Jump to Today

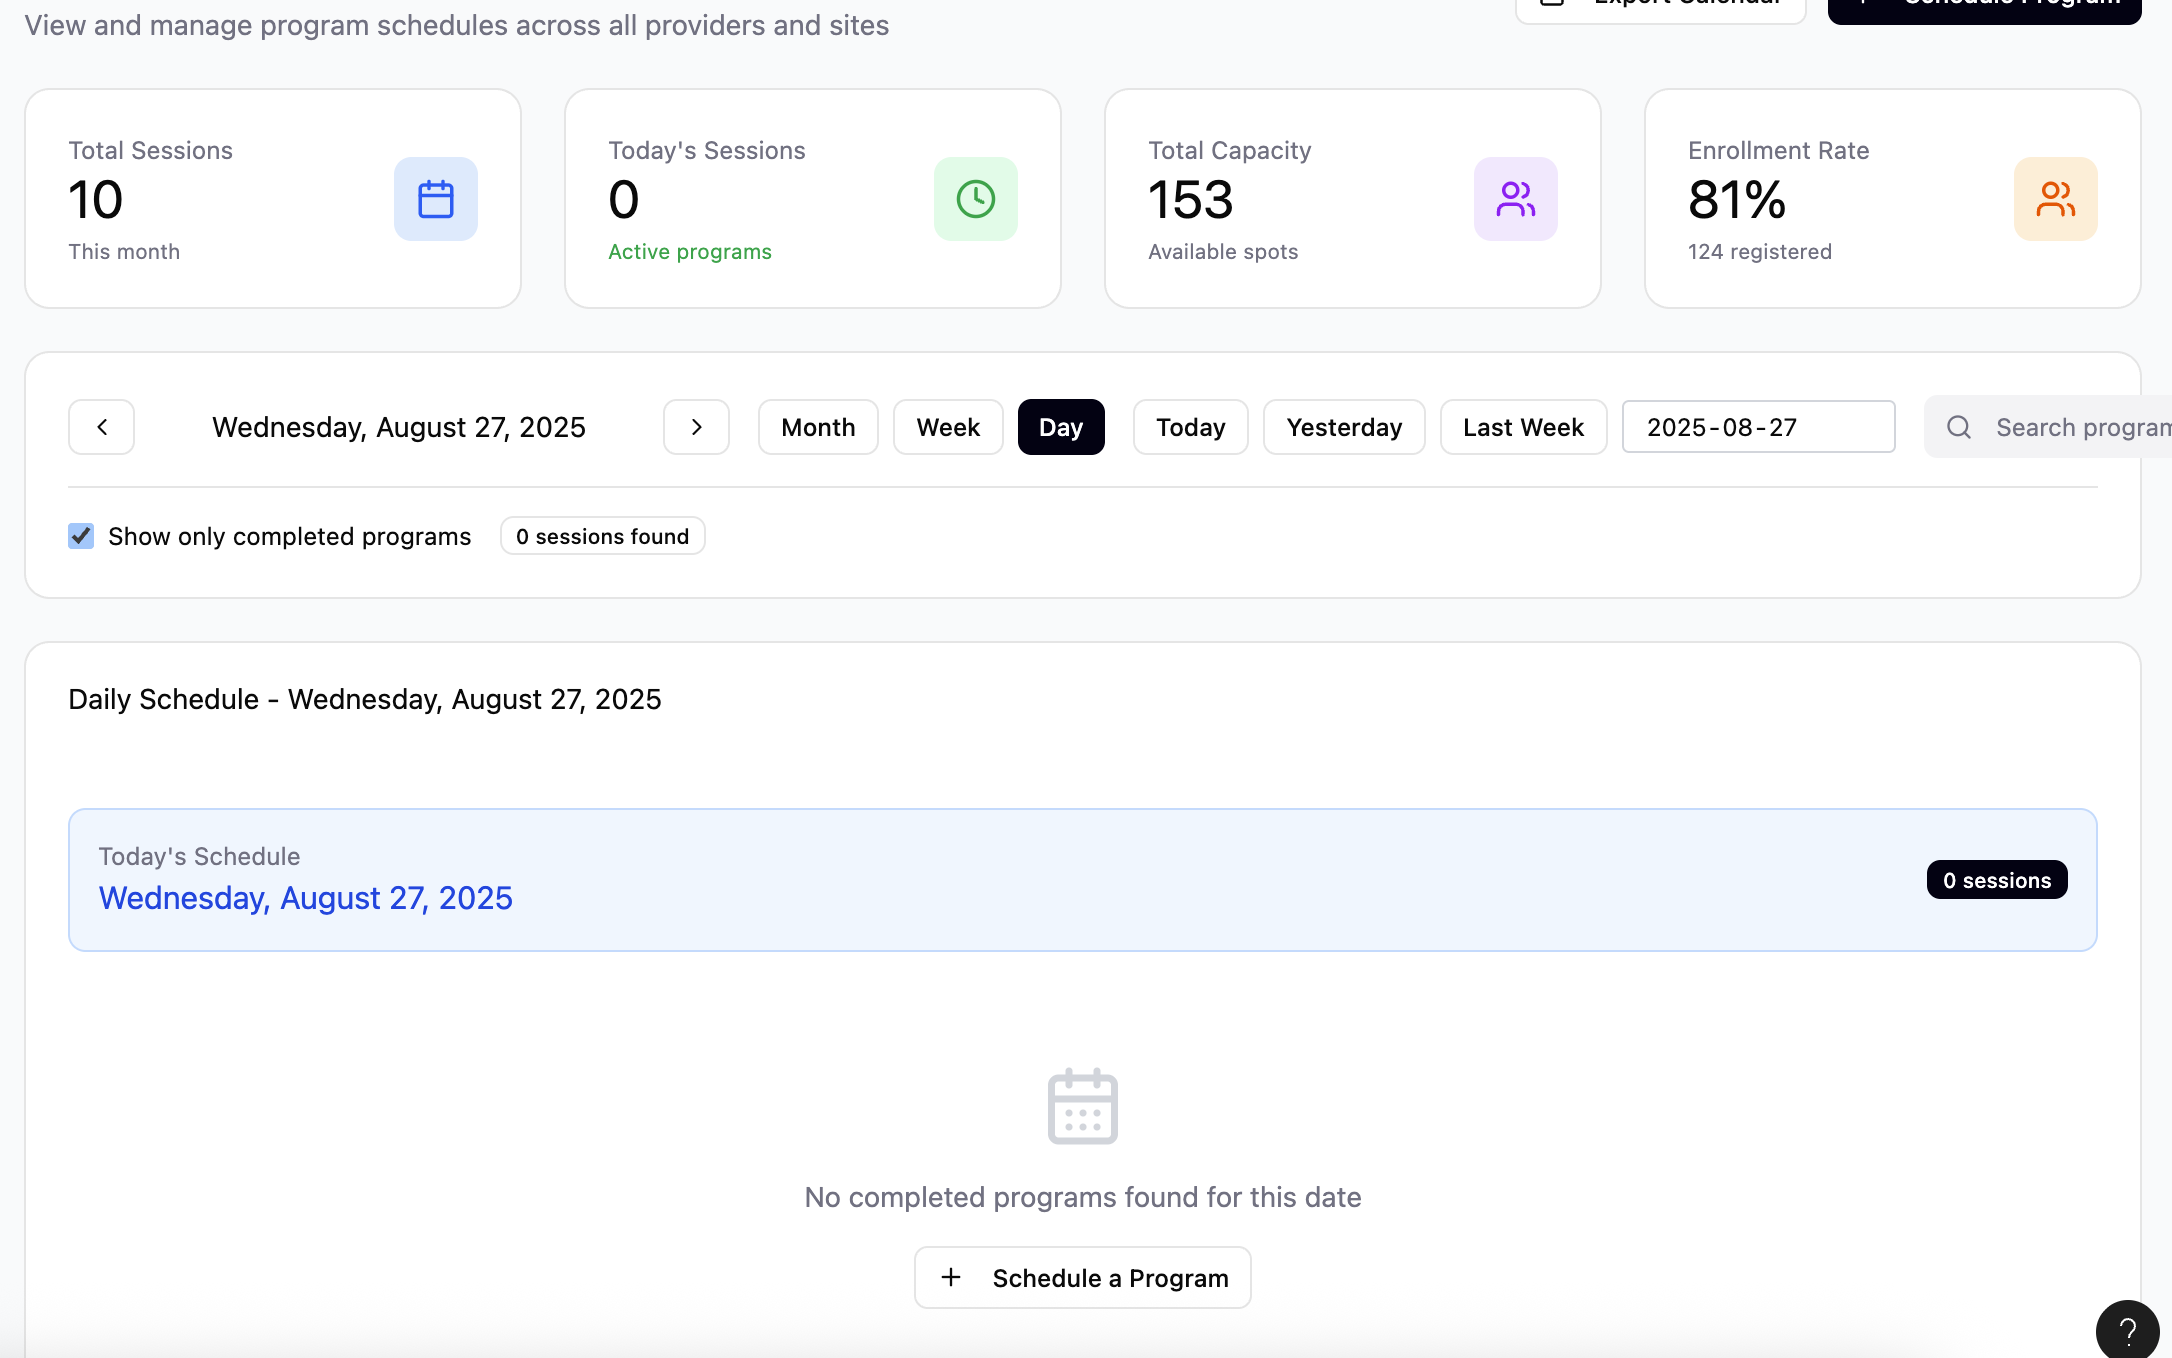pos(1190,428)
